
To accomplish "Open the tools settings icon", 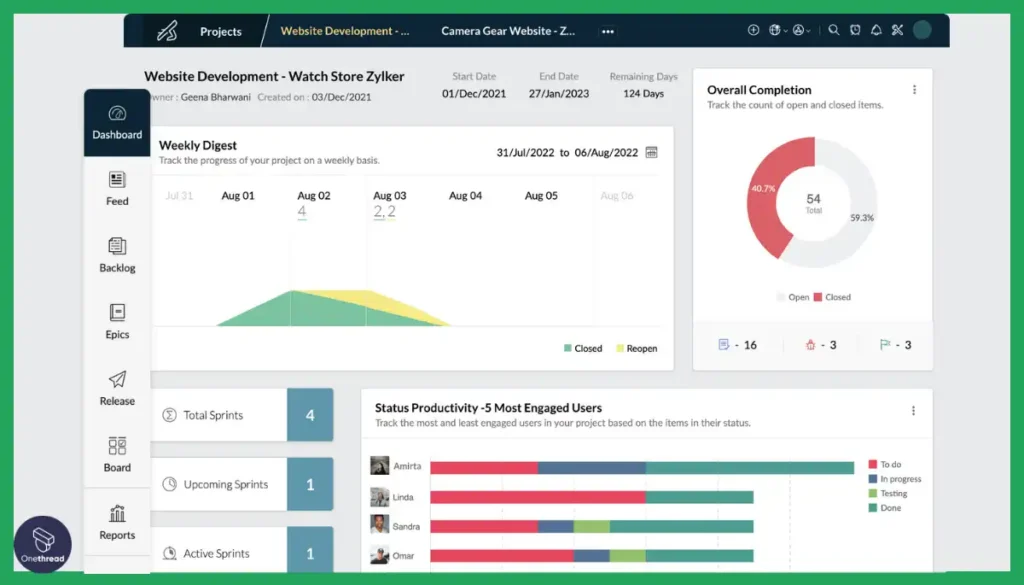I will click(897, 30).
